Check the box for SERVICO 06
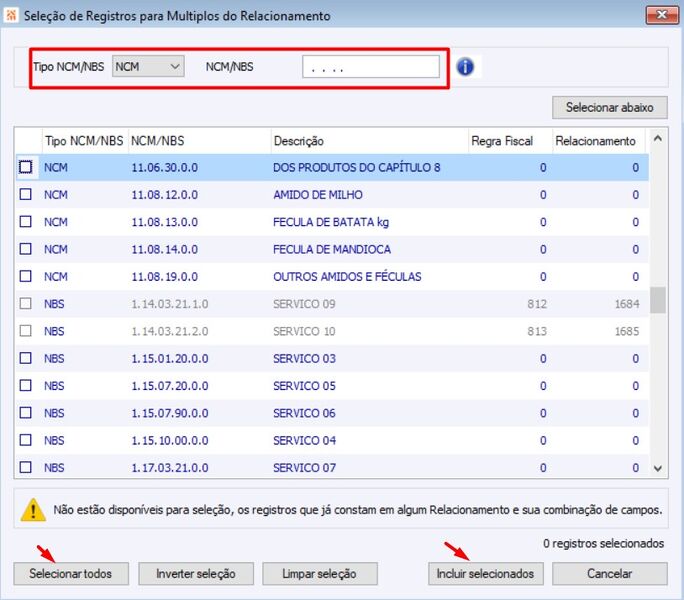The image size is (684, 600). click(x=26, y=412)
